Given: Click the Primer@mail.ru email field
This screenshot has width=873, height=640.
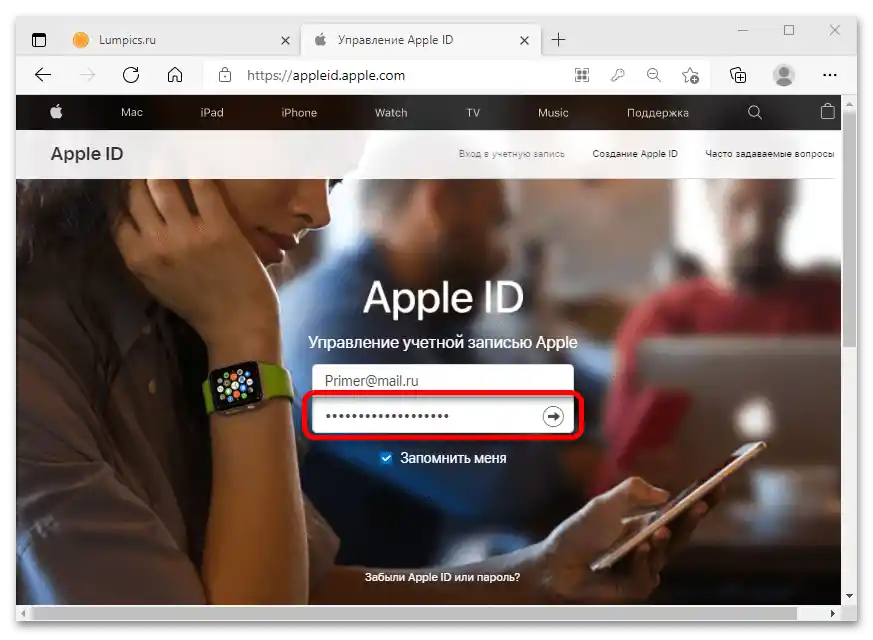Looking at the screenshot, I should pyautogui.click(x=443, y=380).
